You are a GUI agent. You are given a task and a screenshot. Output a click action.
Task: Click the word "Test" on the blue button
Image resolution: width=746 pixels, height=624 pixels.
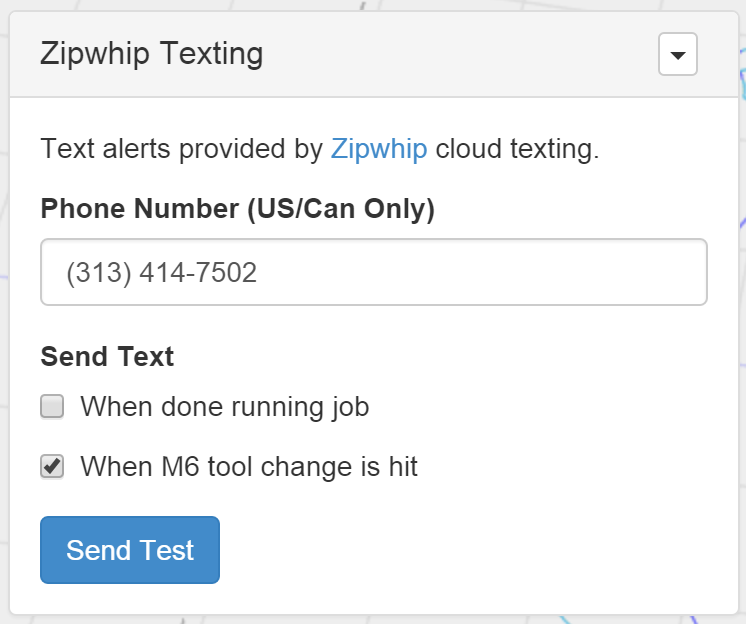coord(167,550)
